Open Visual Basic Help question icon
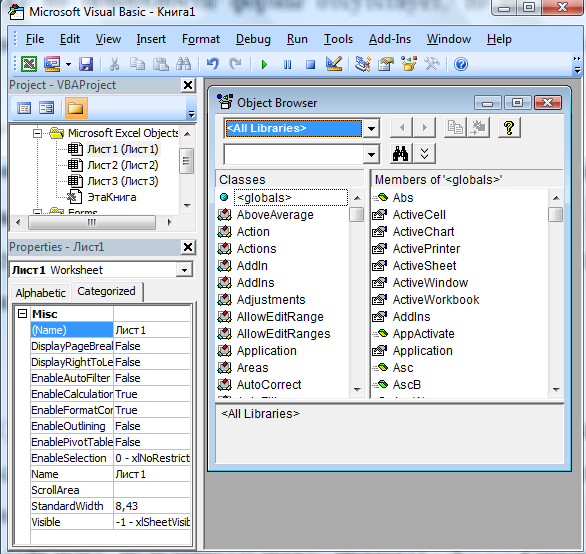The height and width of the screenshot is (554, 586). [x=461, y=64]
